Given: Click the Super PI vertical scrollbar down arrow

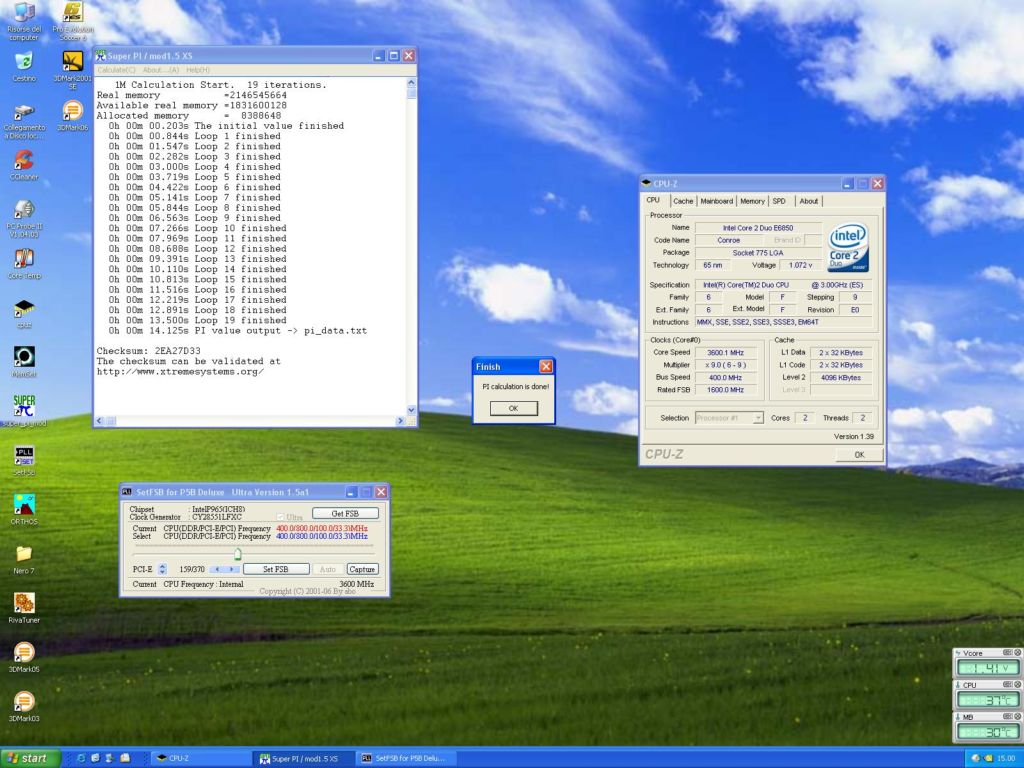Looking at the screenshot, I should [x=411, y=410].
